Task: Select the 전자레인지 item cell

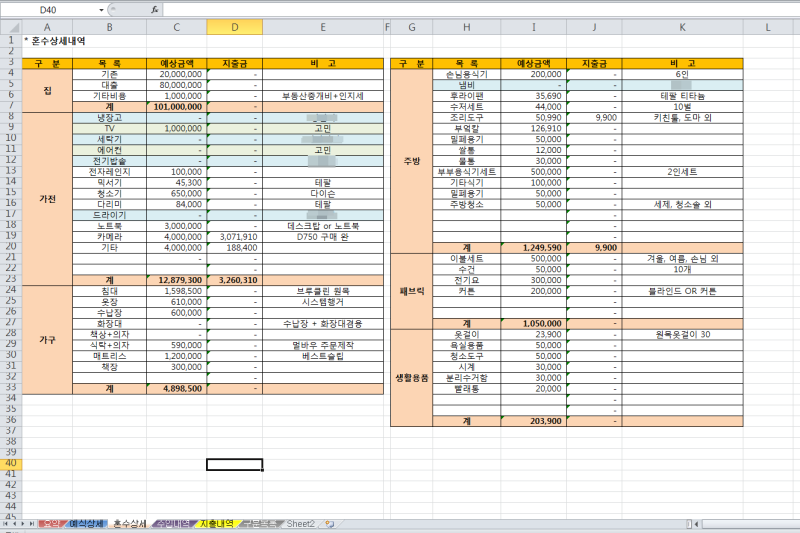Action: click(x=109, y=172)
